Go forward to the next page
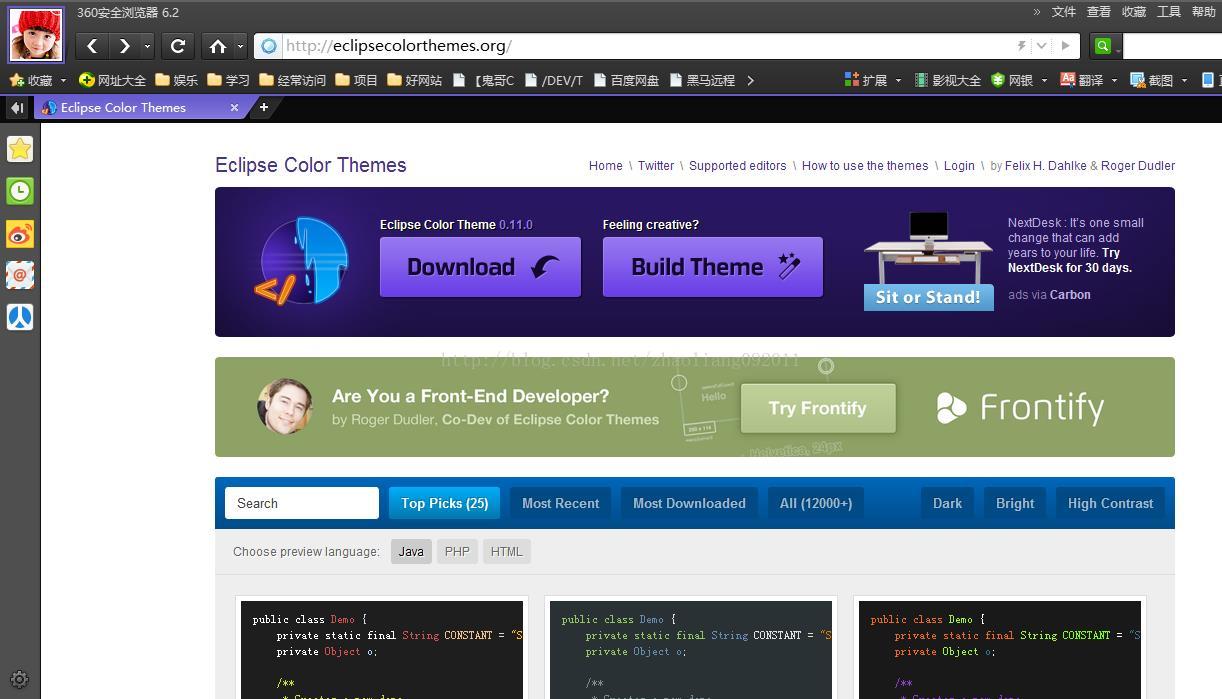 [x=124, y=45]
